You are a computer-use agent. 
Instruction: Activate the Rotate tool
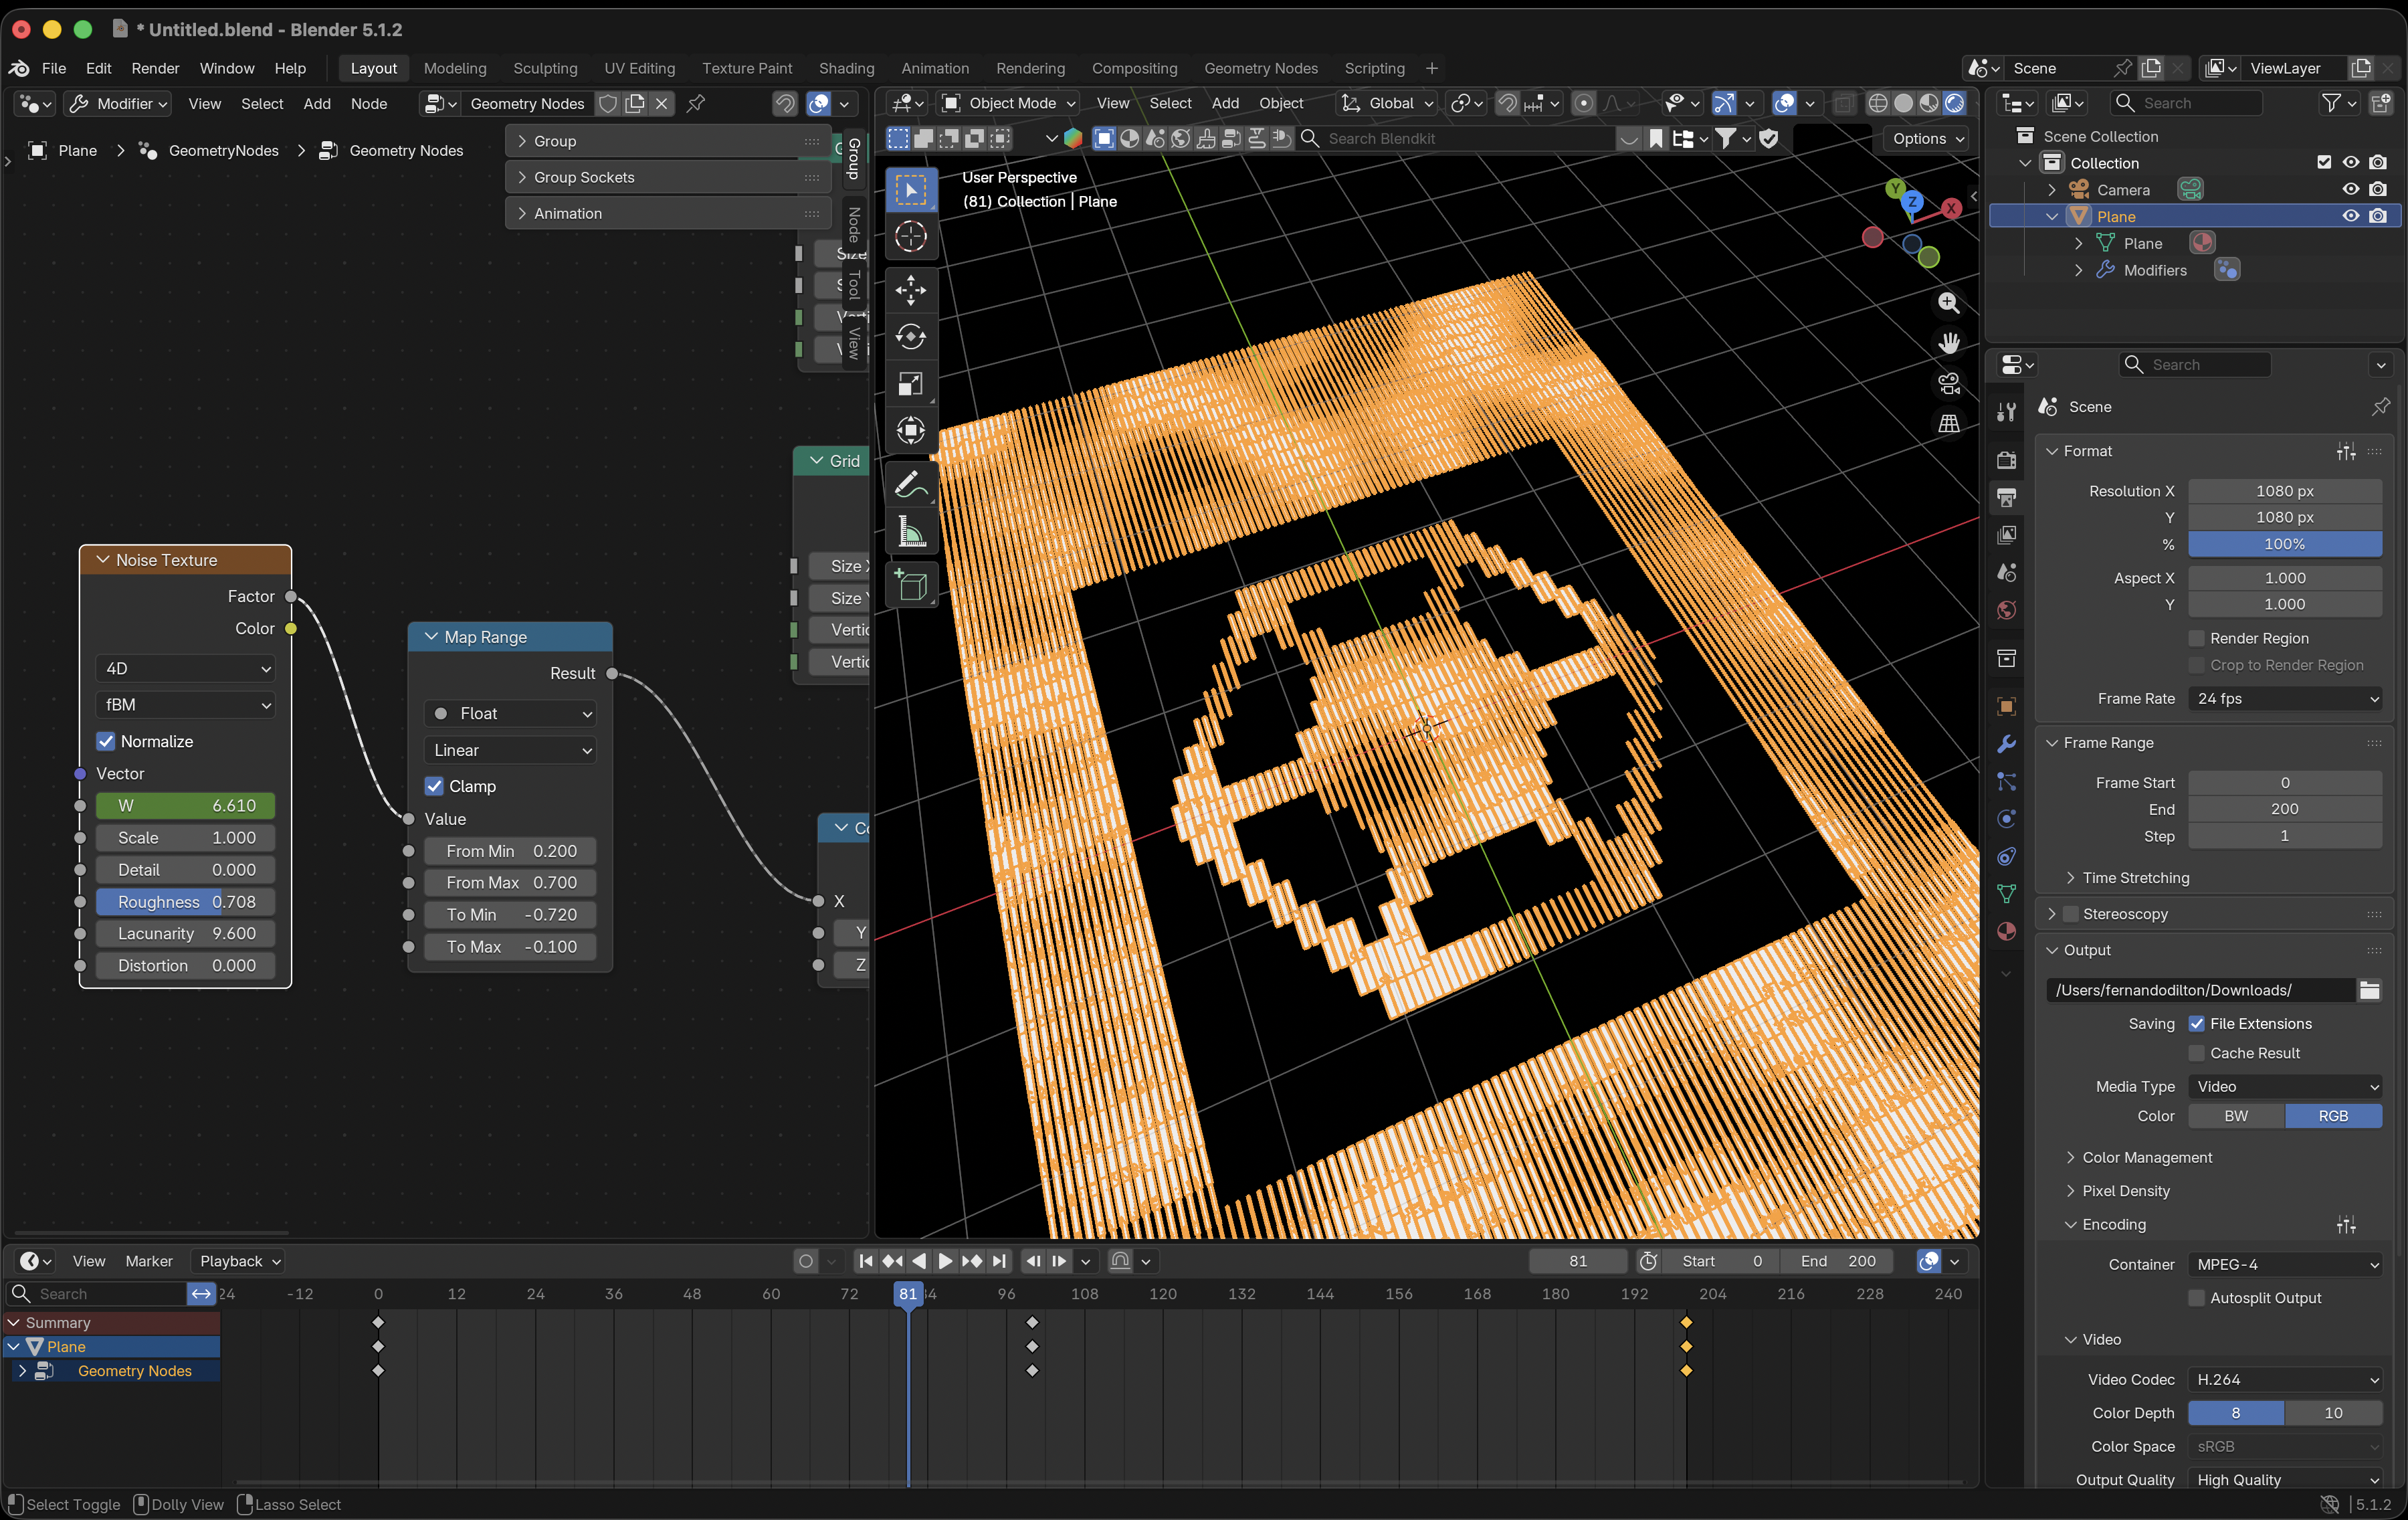coord(910,337)
